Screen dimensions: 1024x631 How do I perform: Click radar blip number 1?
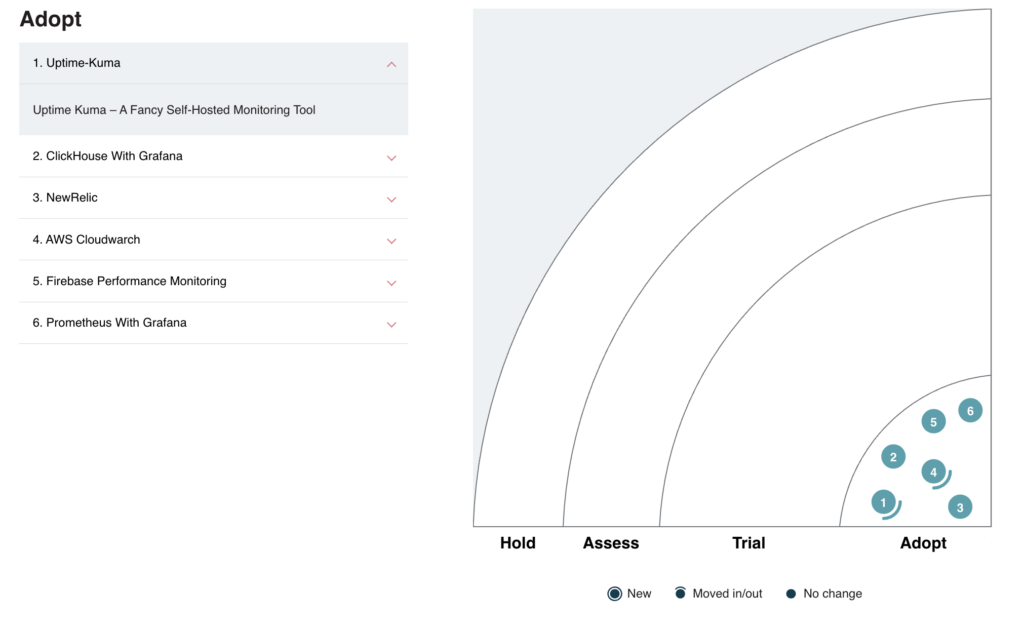point(884,502)
